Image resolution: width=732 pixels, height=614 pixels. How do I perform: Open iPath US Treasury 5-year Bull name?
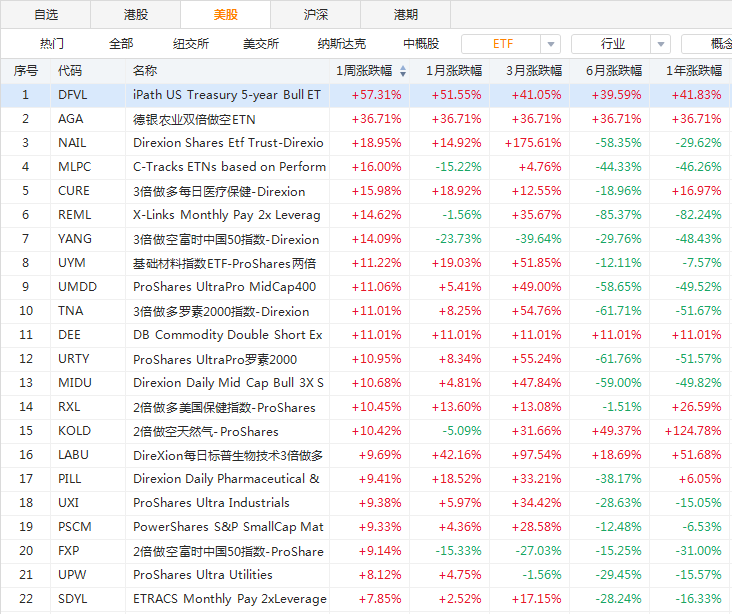[227, 95]
